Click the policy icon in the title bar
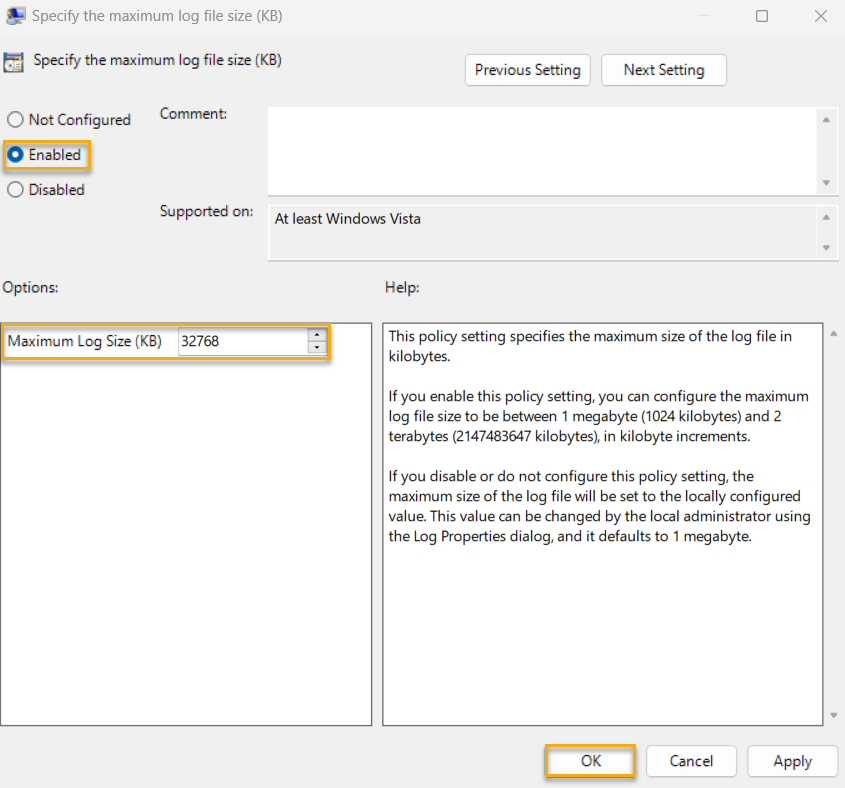 [15, 16]
